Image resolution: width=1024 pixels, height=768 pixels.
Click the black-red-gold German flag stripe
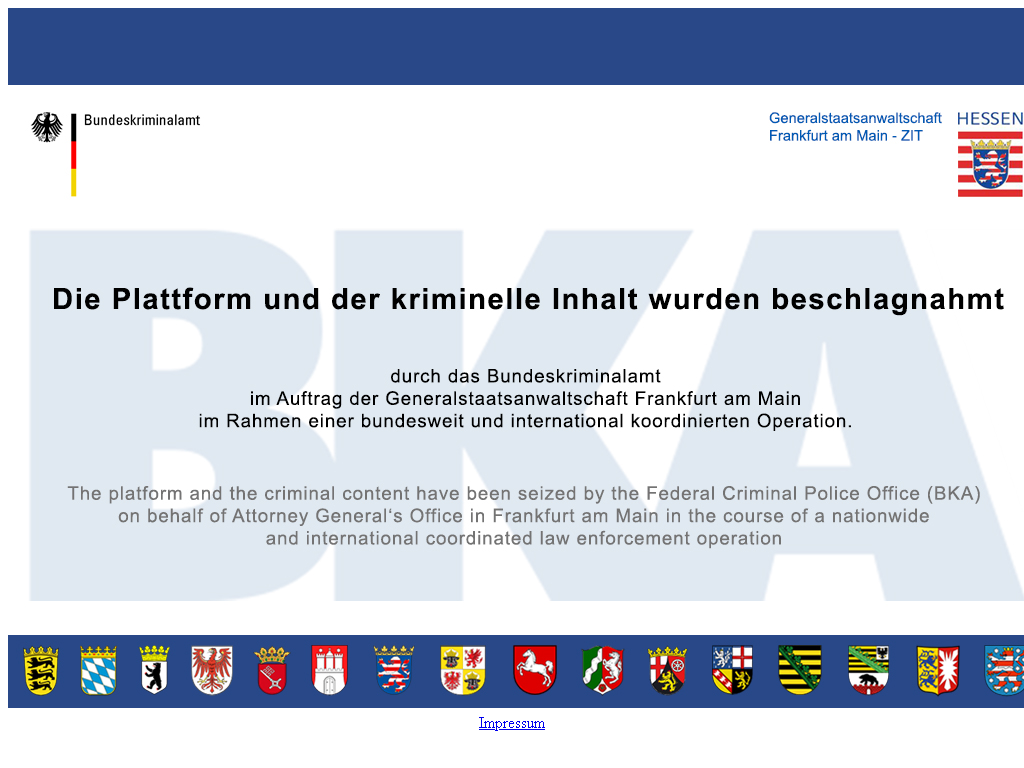(x=74, y=155)
